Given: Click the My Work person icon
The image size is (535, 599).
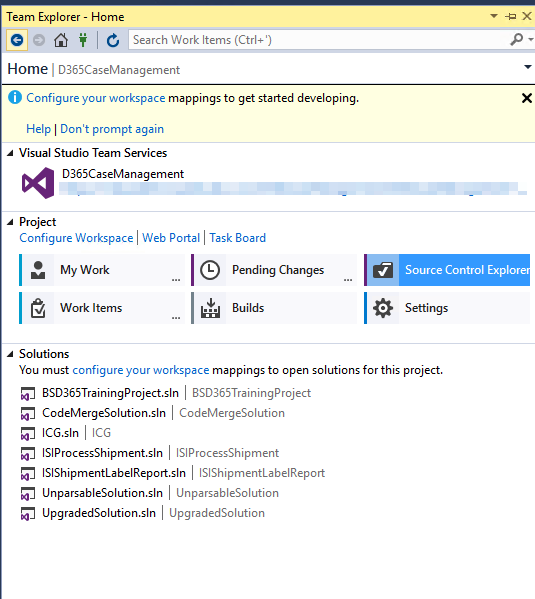Looking at the screenshot, I should [x=38, y=270].
